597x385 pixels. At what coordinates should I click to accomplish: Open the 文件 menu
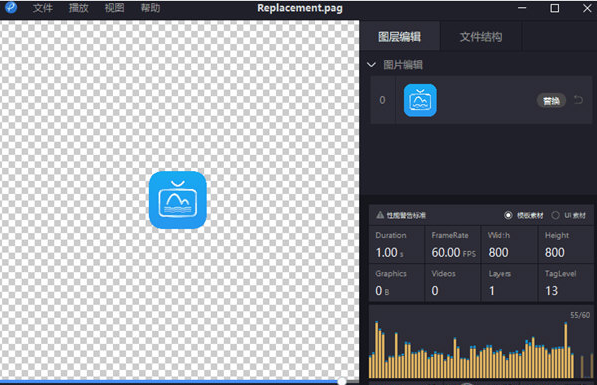point(43,8)
